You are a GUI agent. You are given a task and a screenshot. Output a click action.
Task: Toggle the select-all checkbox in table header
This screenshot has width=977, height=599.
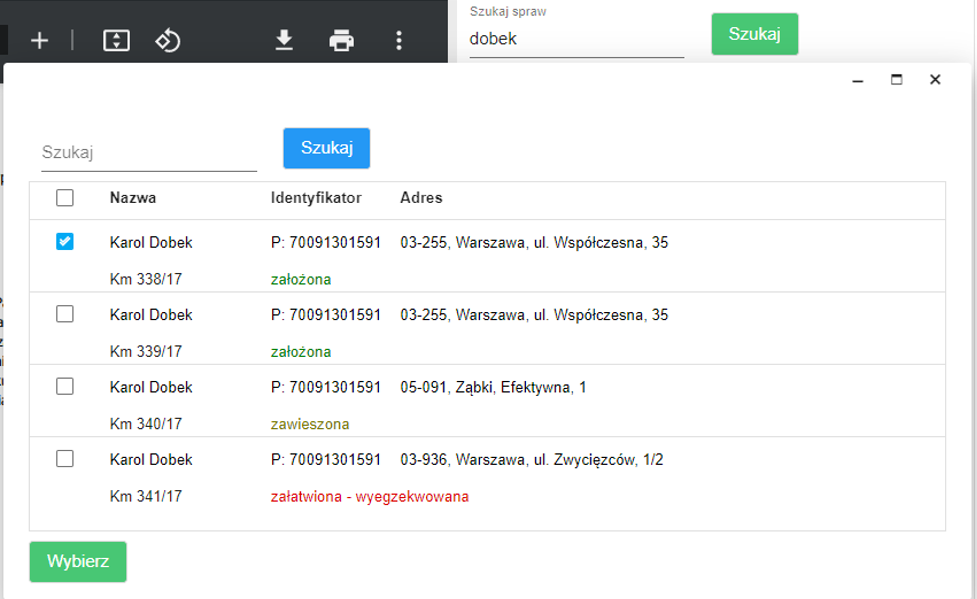click(65, 198)
